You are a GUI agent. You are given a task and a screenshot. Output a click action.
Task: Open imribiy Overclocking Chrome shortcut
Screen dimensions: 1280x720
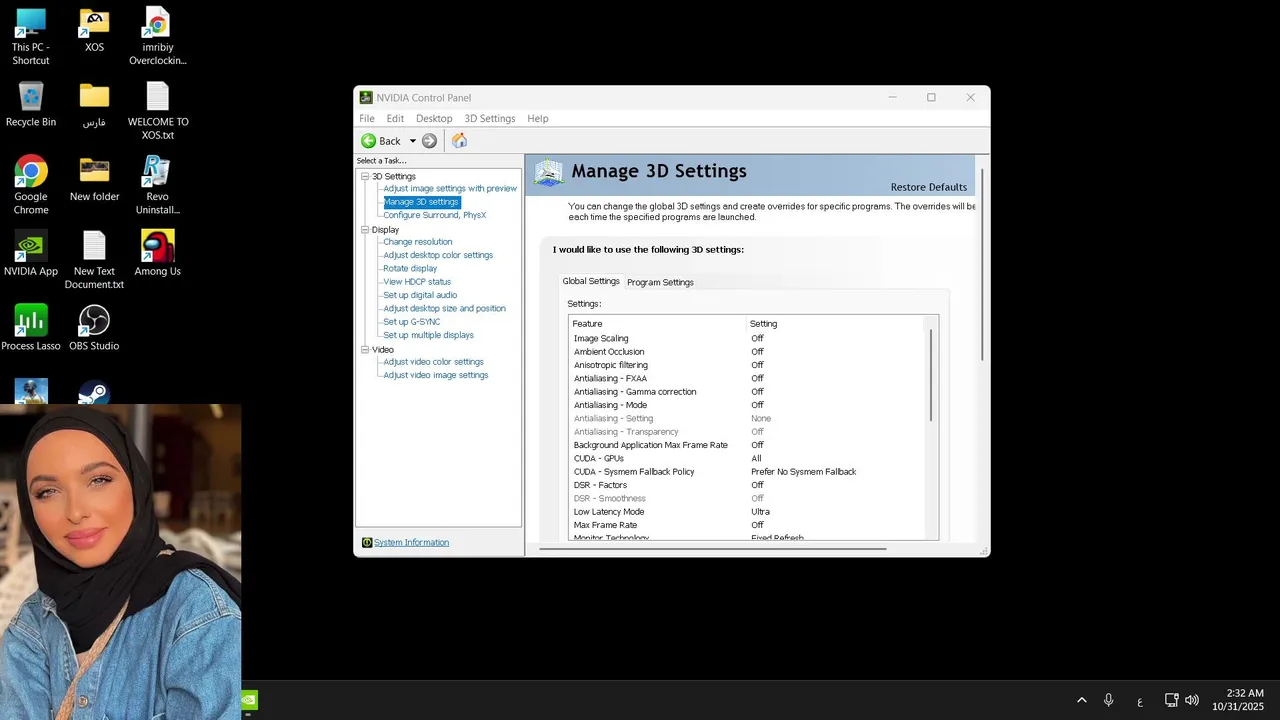pos(157,37)
